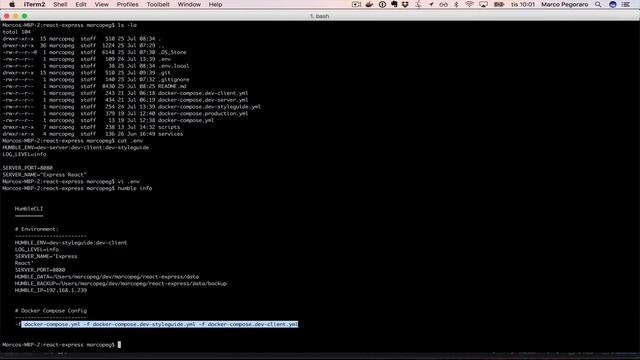The height and width of the screenshot is (360, 640).
Task: Open the Edit menu
Action: pyautogui.click(x=81, y=4)
